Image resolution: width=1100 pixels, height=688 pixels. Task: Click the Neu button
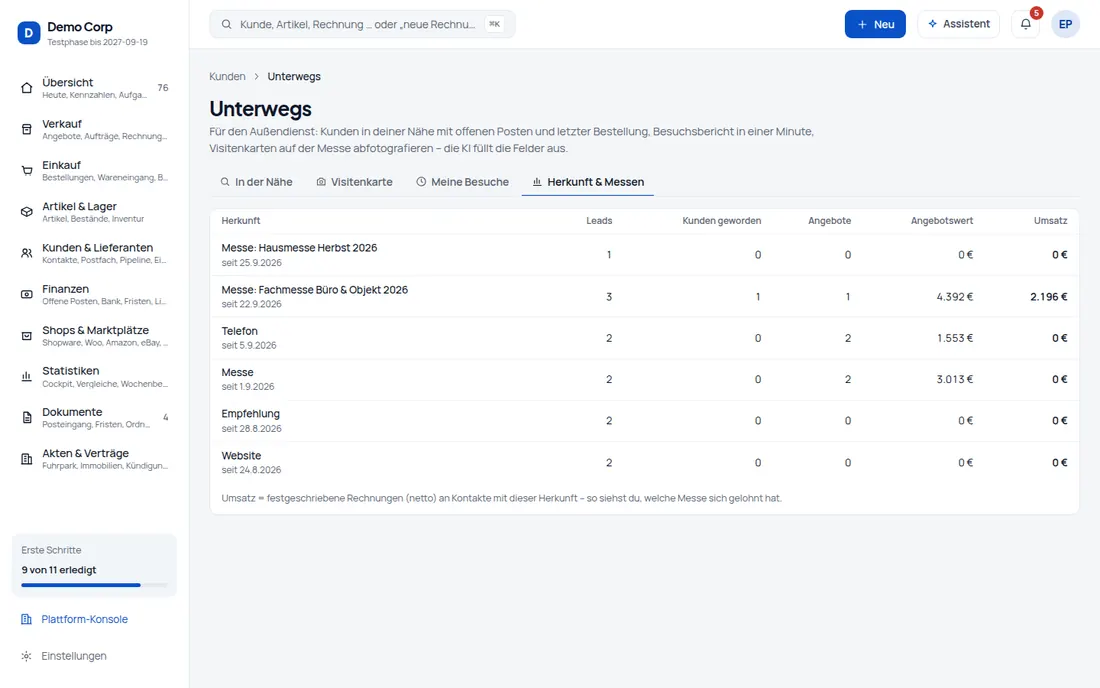point(875,24)
